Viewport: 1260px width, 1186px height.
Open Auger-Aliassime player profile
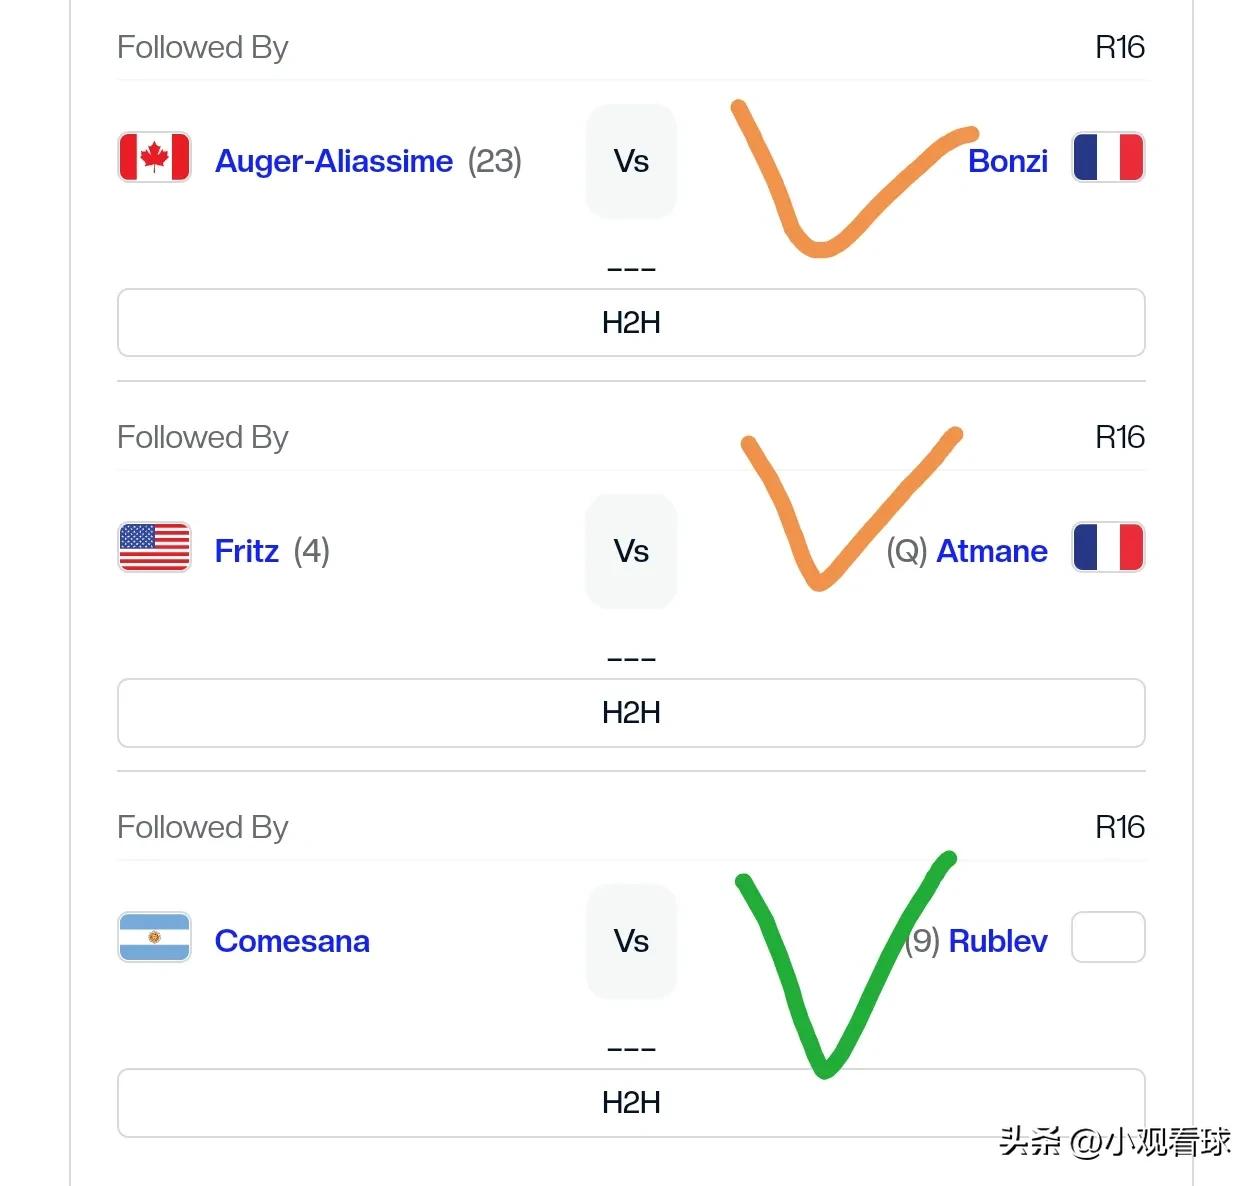coord(334,161)
